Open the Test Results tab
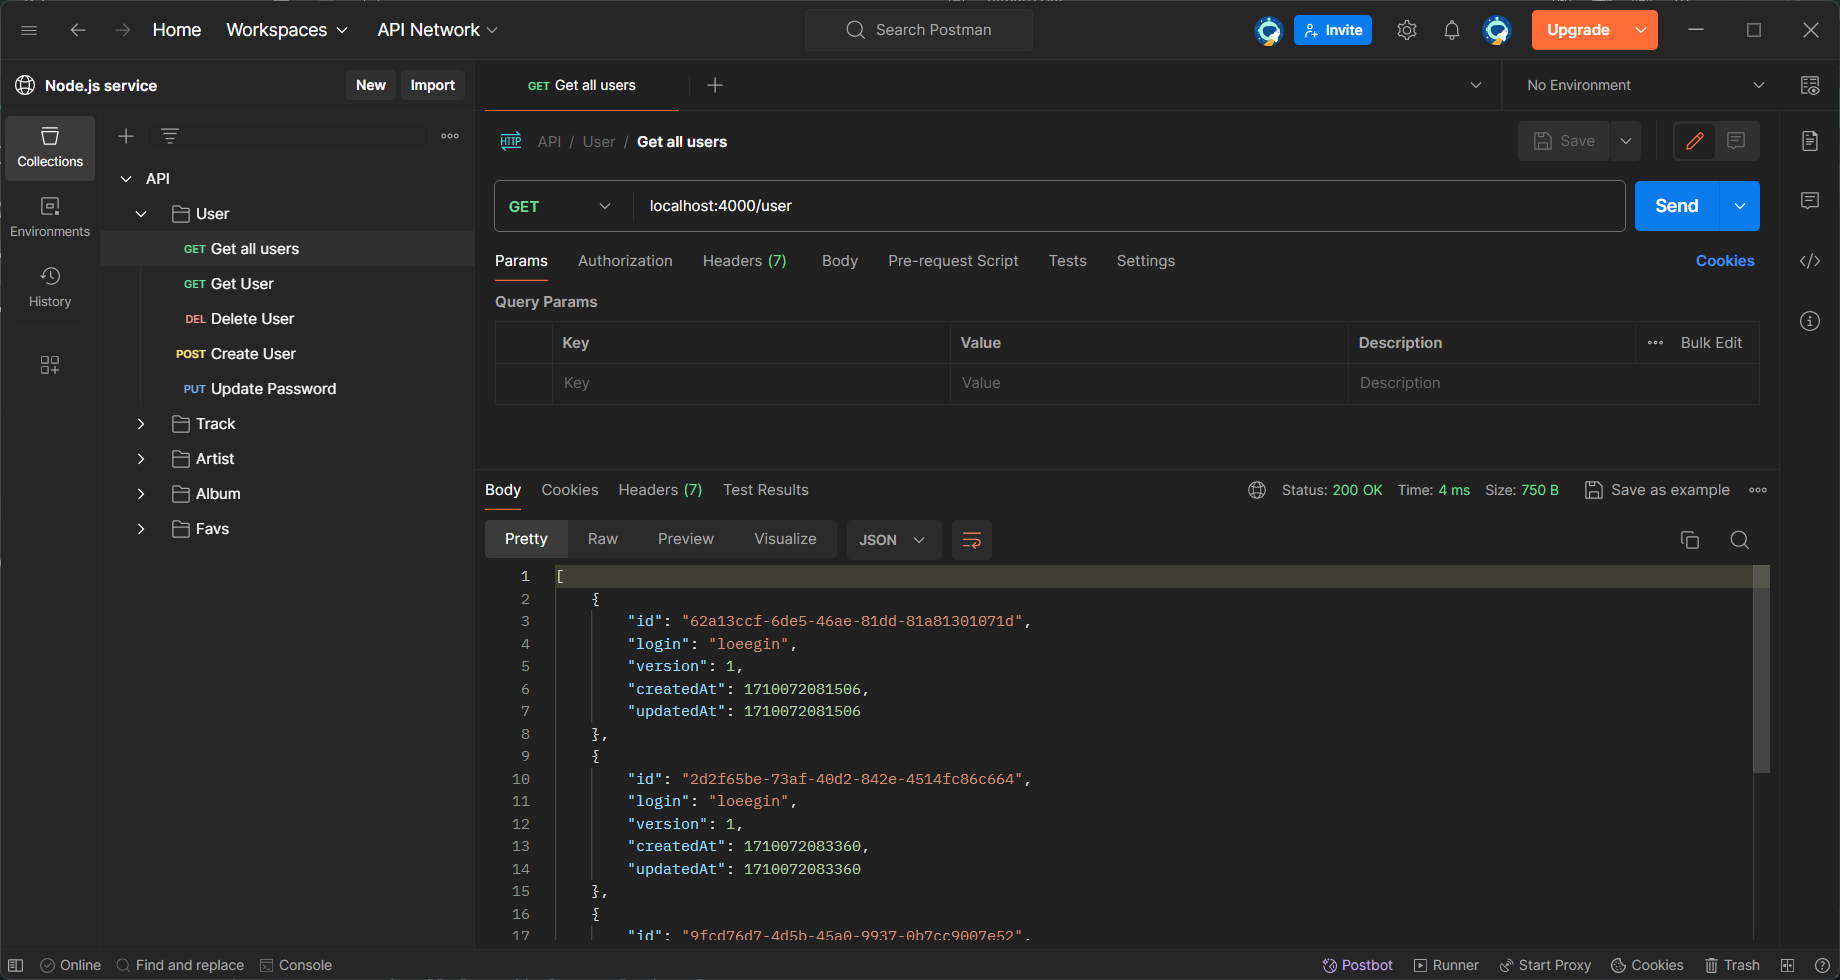Image resolution: width=1840 pixels, height=980 pixels. (766, 490)
